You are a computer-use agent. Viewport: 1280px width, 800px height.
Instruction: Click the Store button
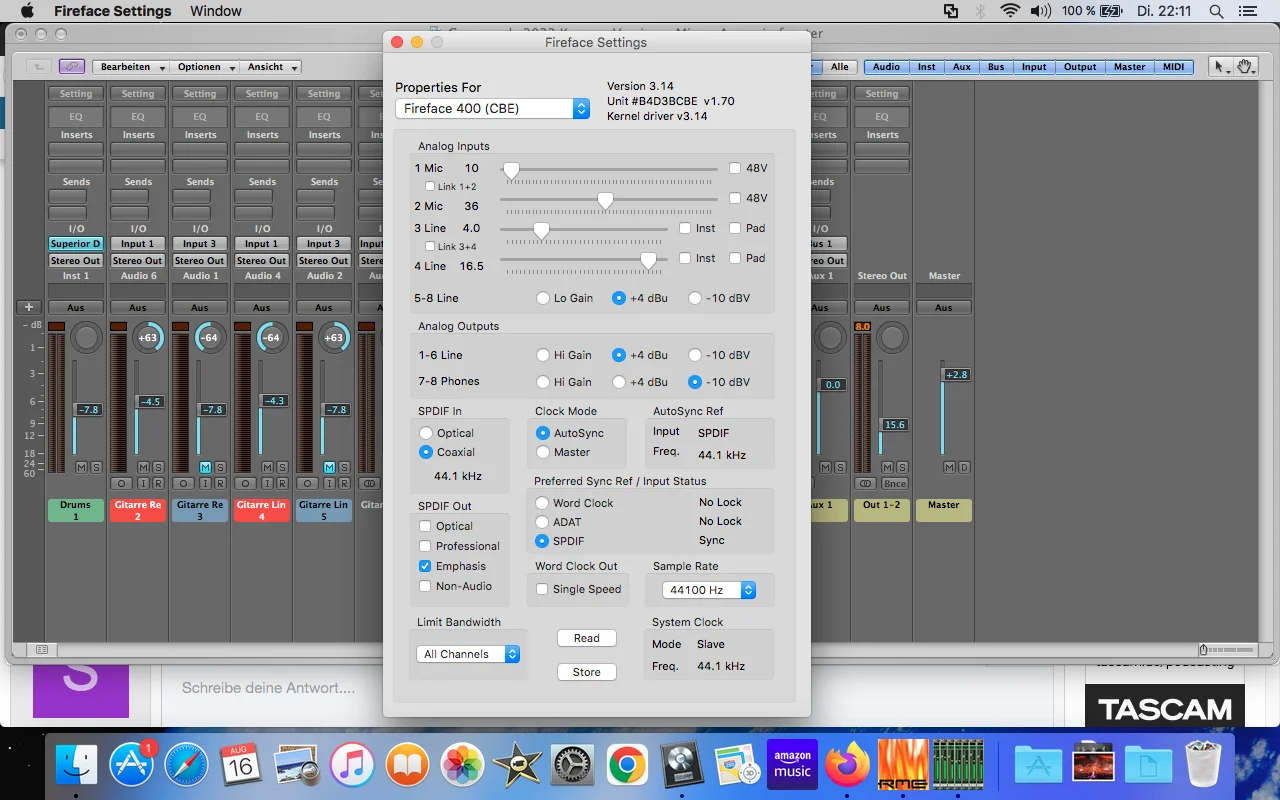click(x=587, y=672)
